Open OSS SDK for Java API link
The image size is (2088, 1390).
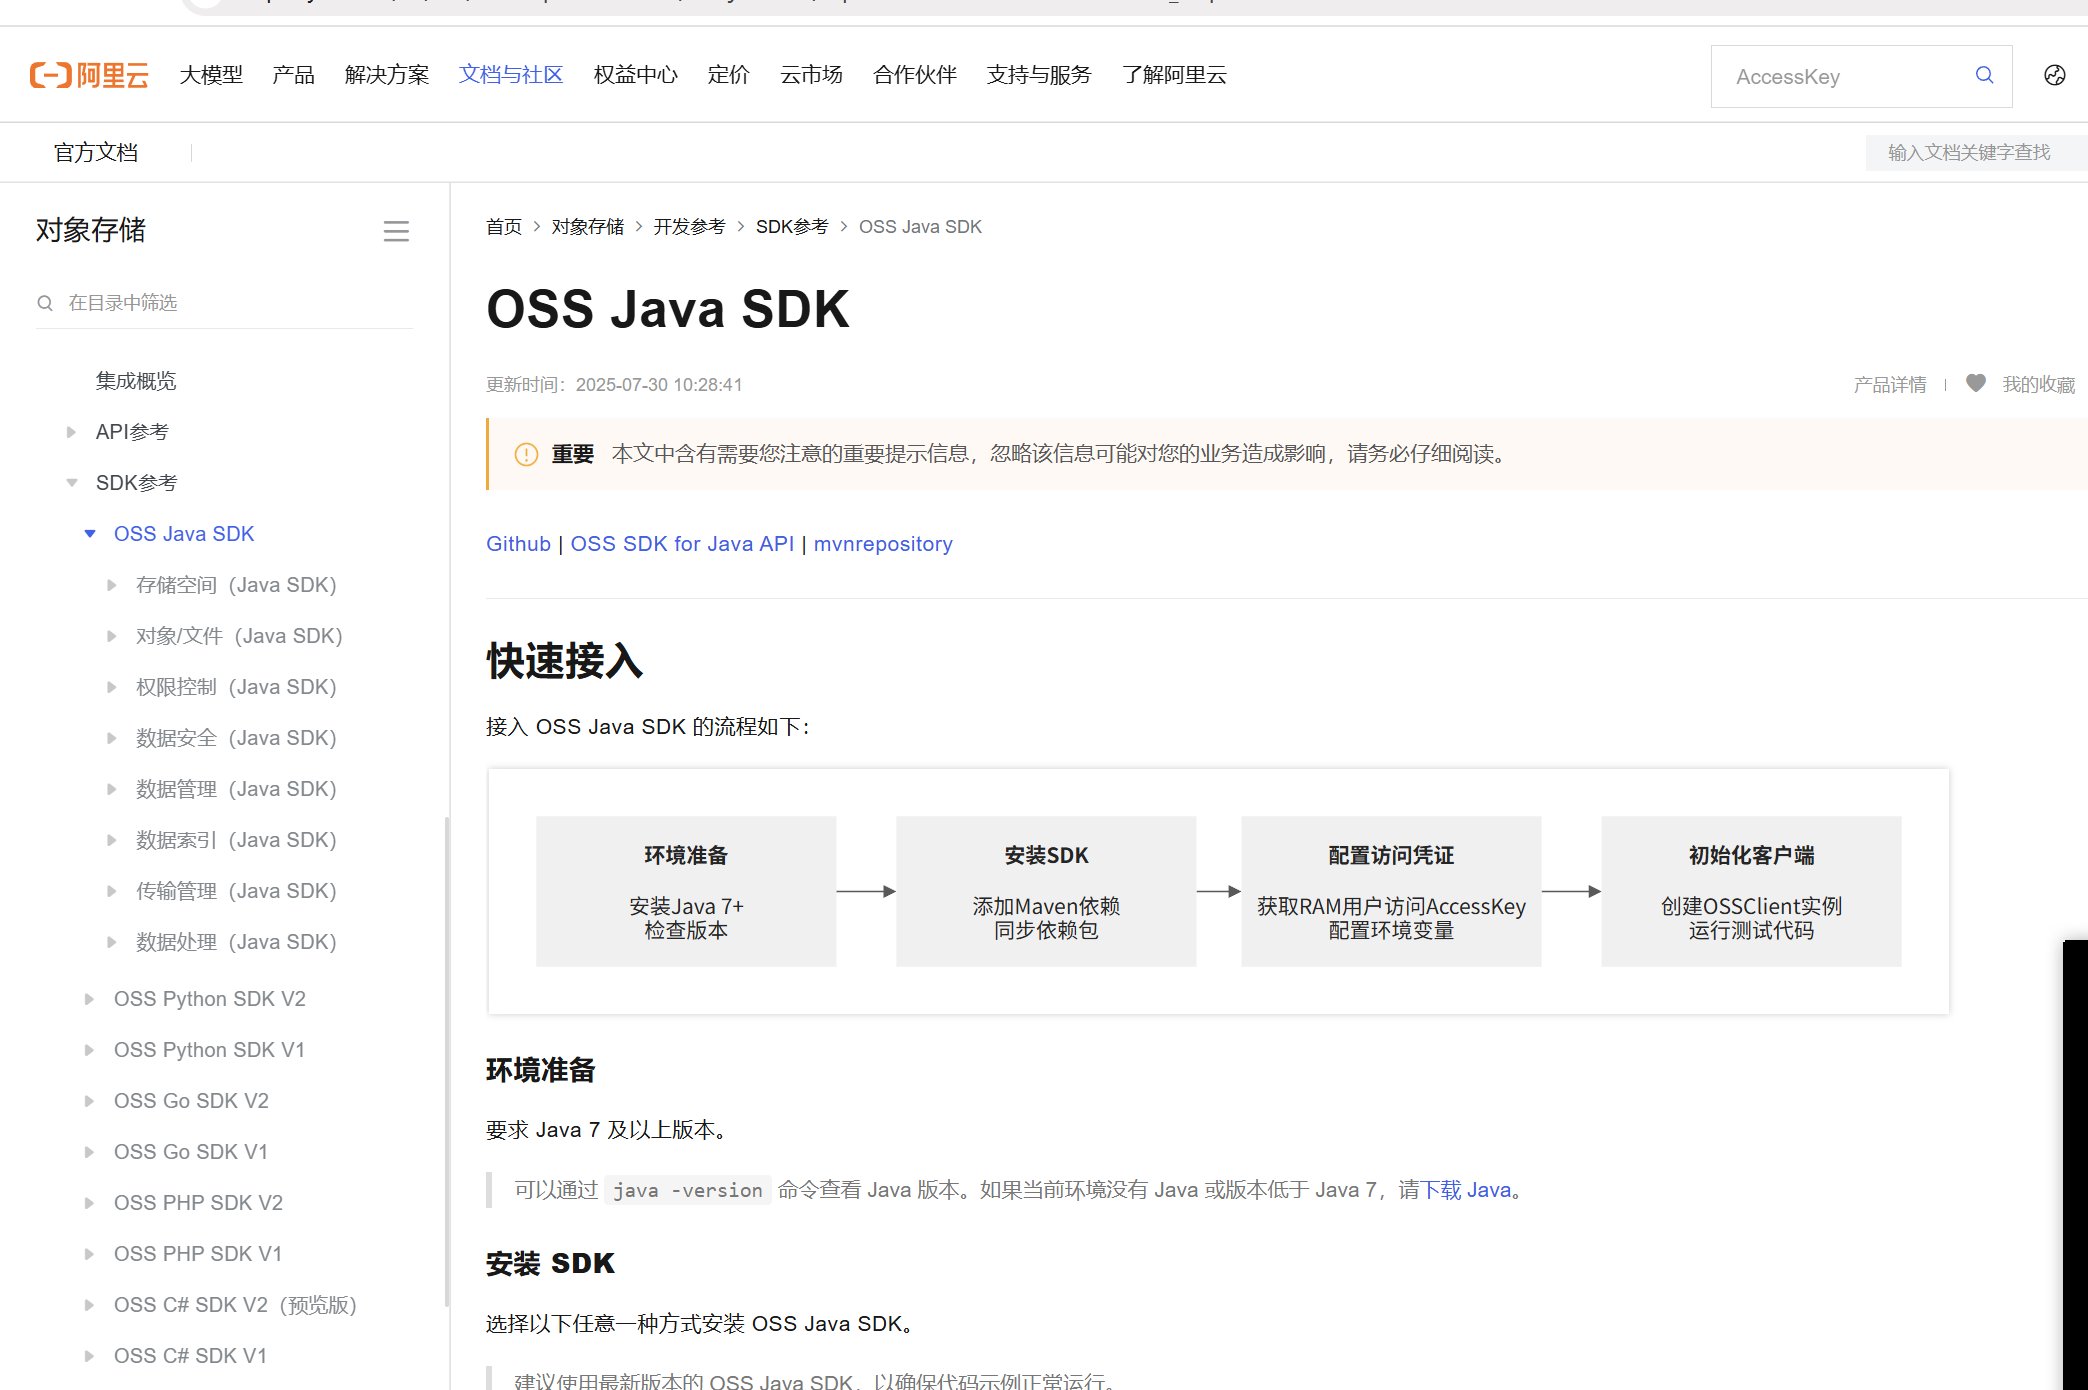pos(682,544)
